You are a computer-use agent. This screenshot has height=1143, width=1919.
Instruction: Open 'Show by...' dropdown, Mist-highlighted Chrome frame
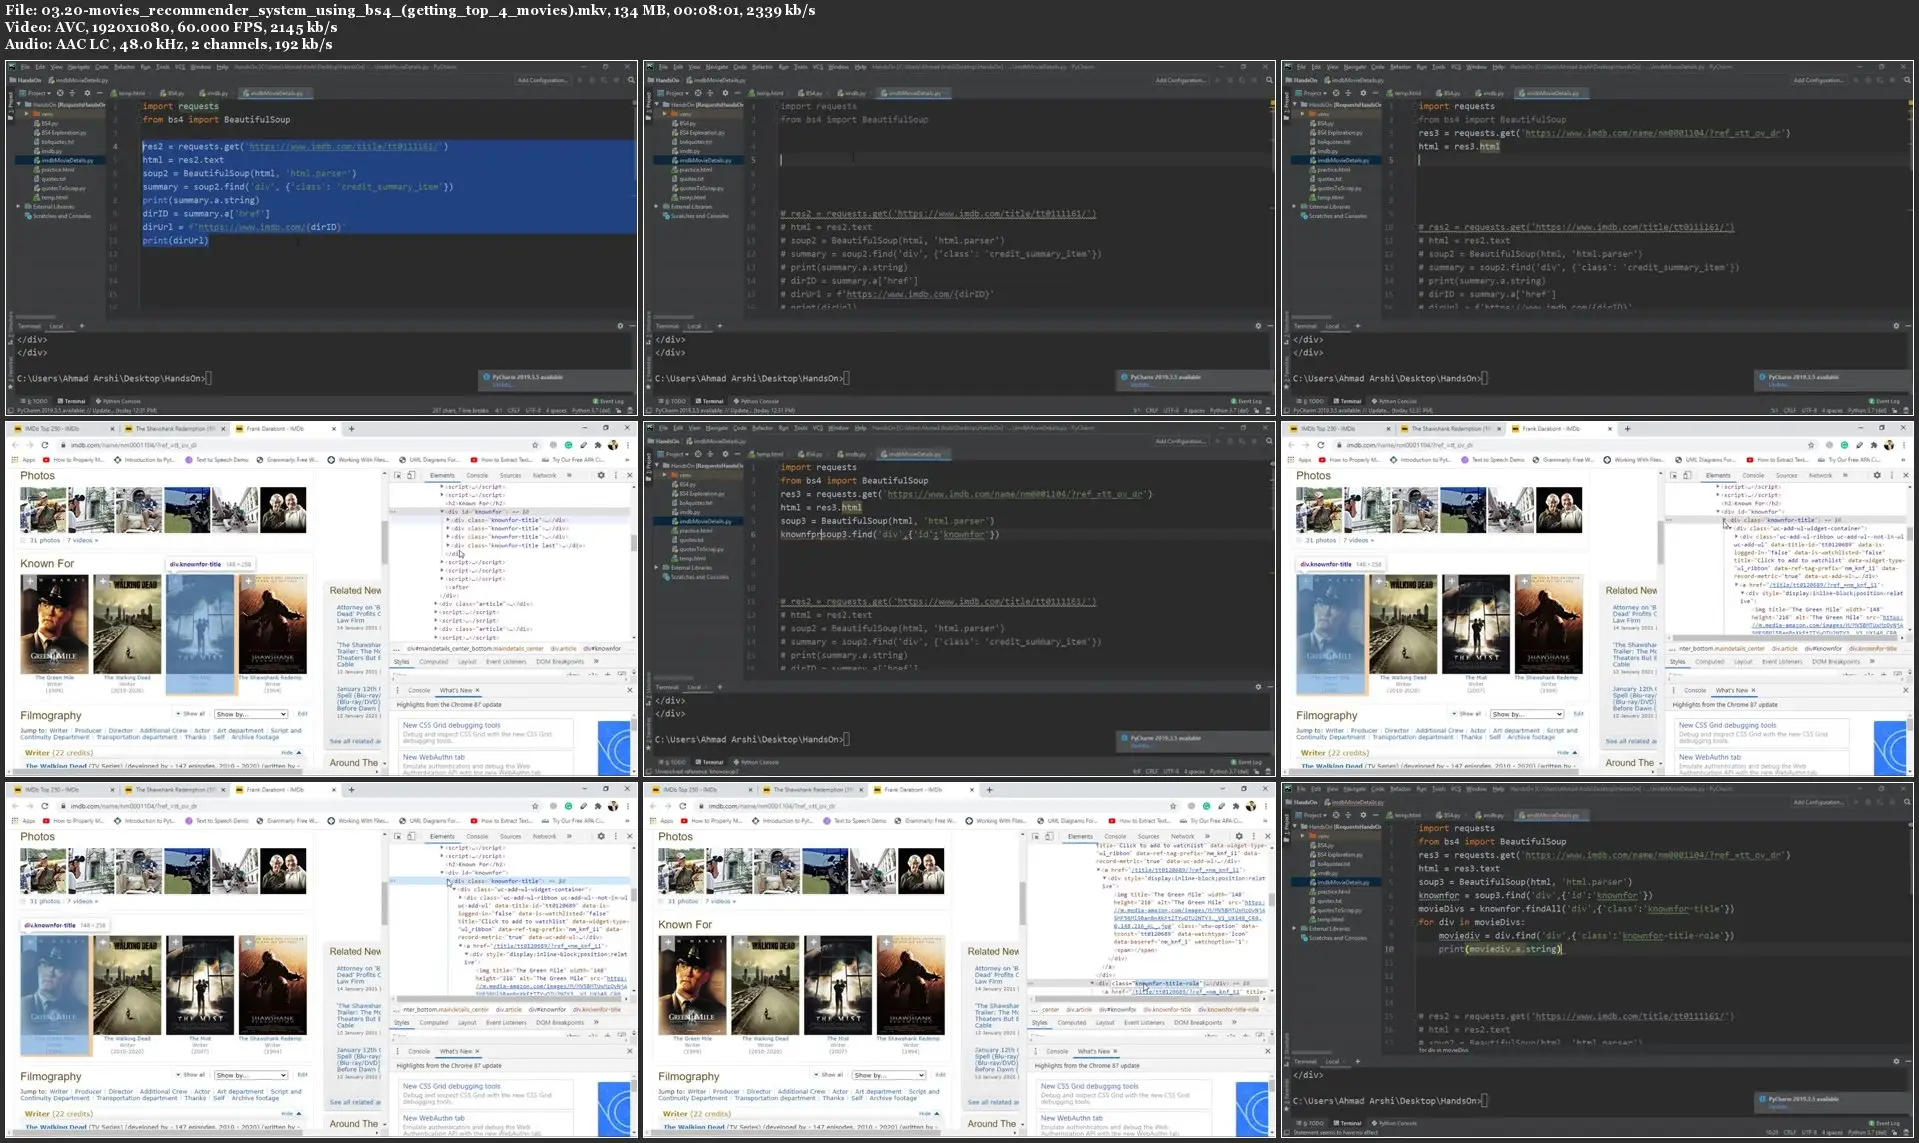click(251, 714)
